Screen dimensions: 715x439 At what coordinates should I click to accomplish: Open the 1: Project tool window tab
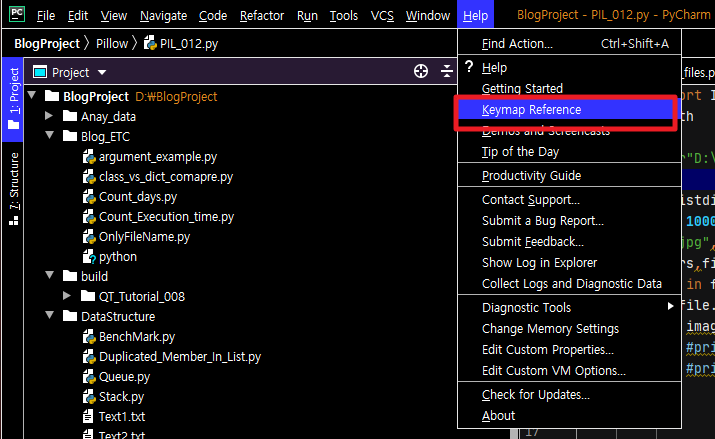[13, 99]
